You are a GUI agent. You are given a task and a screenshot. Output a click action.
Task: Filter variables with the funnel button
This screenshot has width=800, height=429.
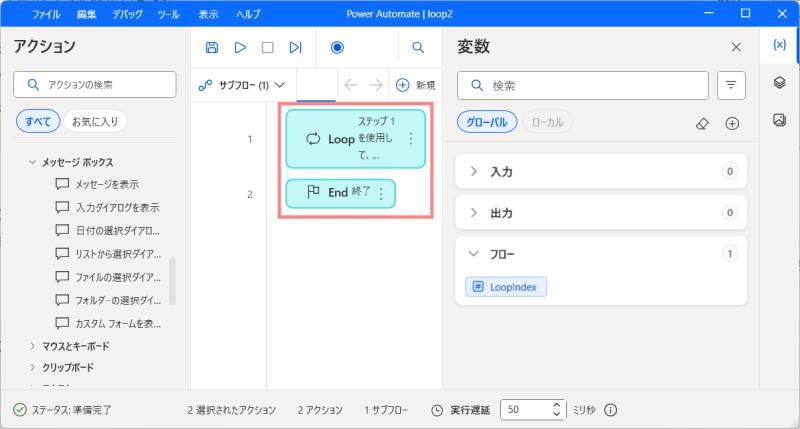pyautogui.click(x=731, y=86)
